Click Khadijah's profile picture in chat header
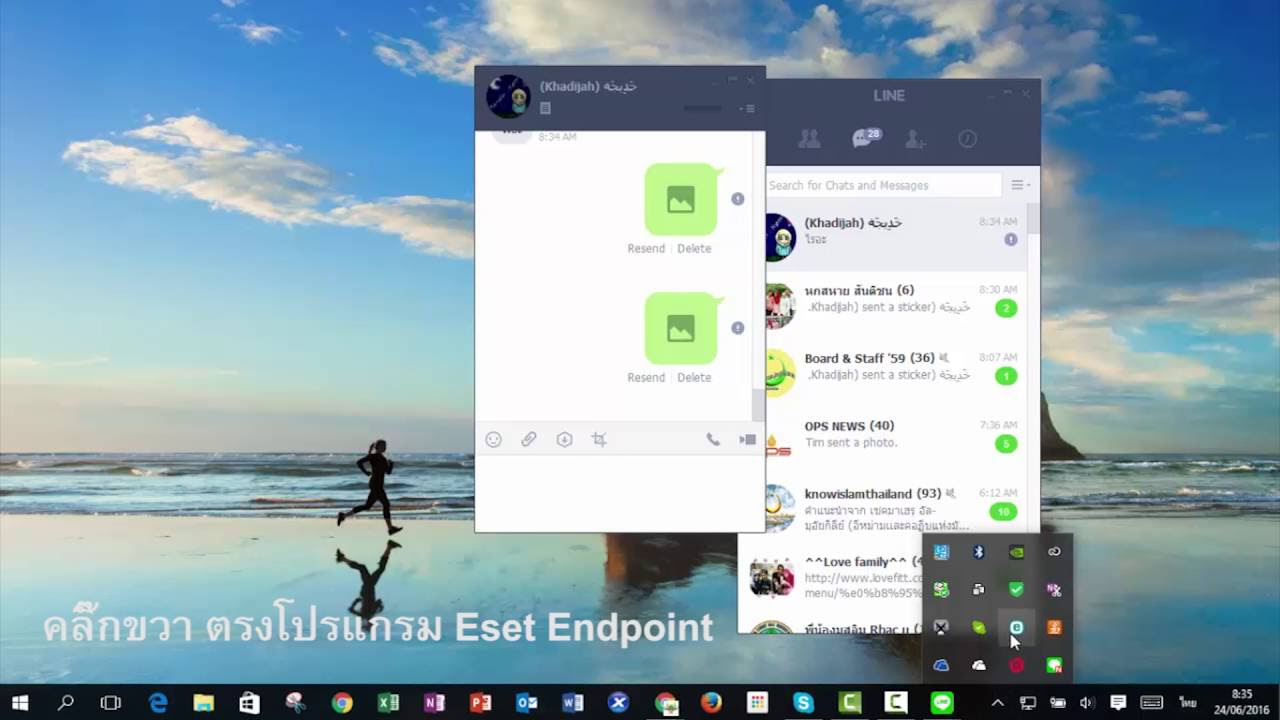The image size is (1280, 720). pos(508,96)
